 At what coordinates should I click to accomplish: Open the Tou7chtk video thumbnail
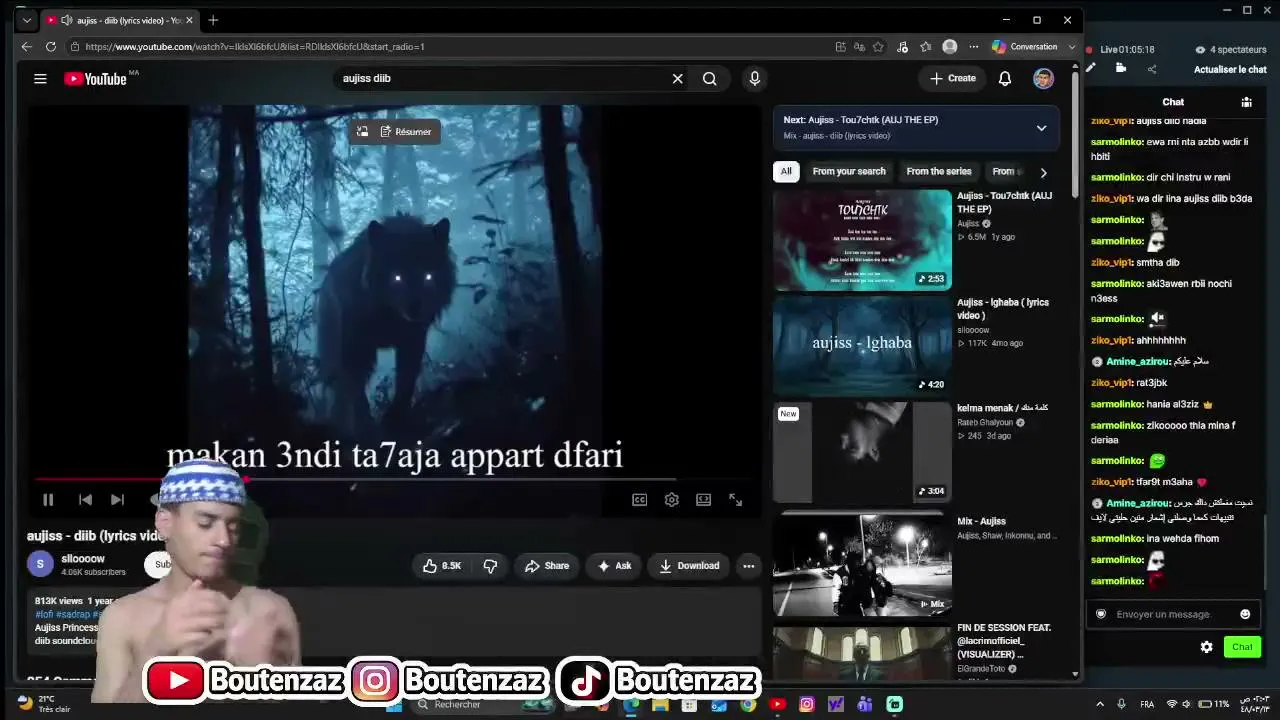point(862,240)
